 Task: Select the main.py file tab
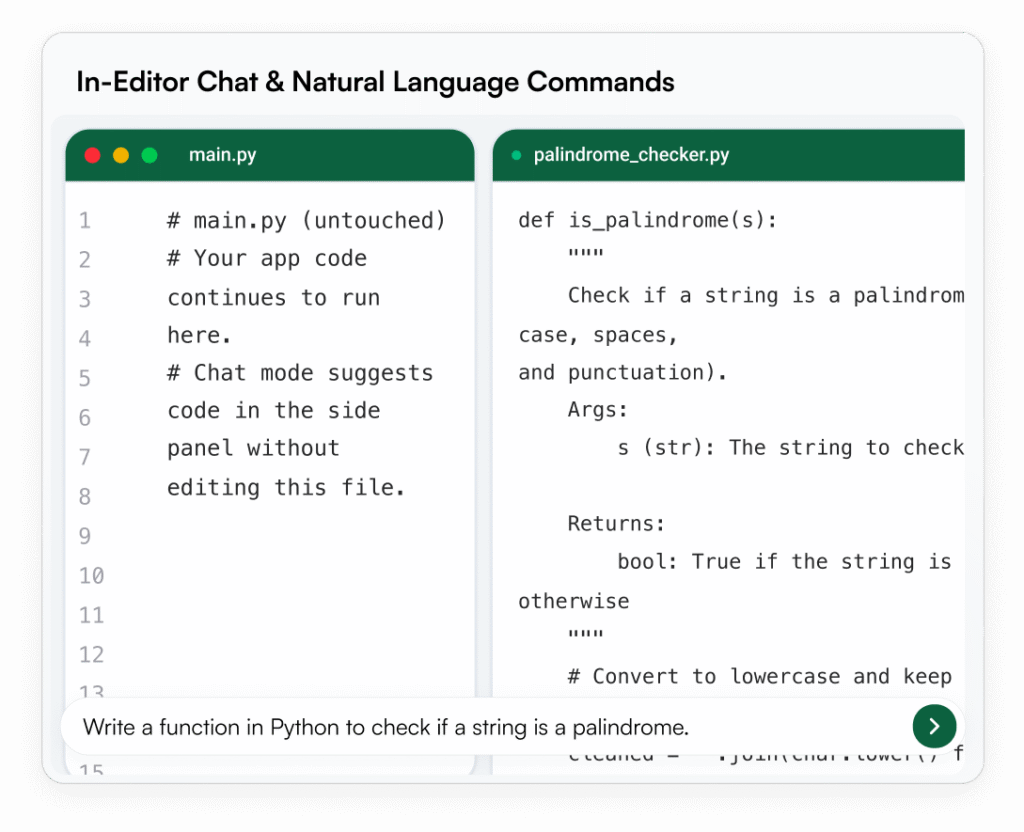[222, 155]
